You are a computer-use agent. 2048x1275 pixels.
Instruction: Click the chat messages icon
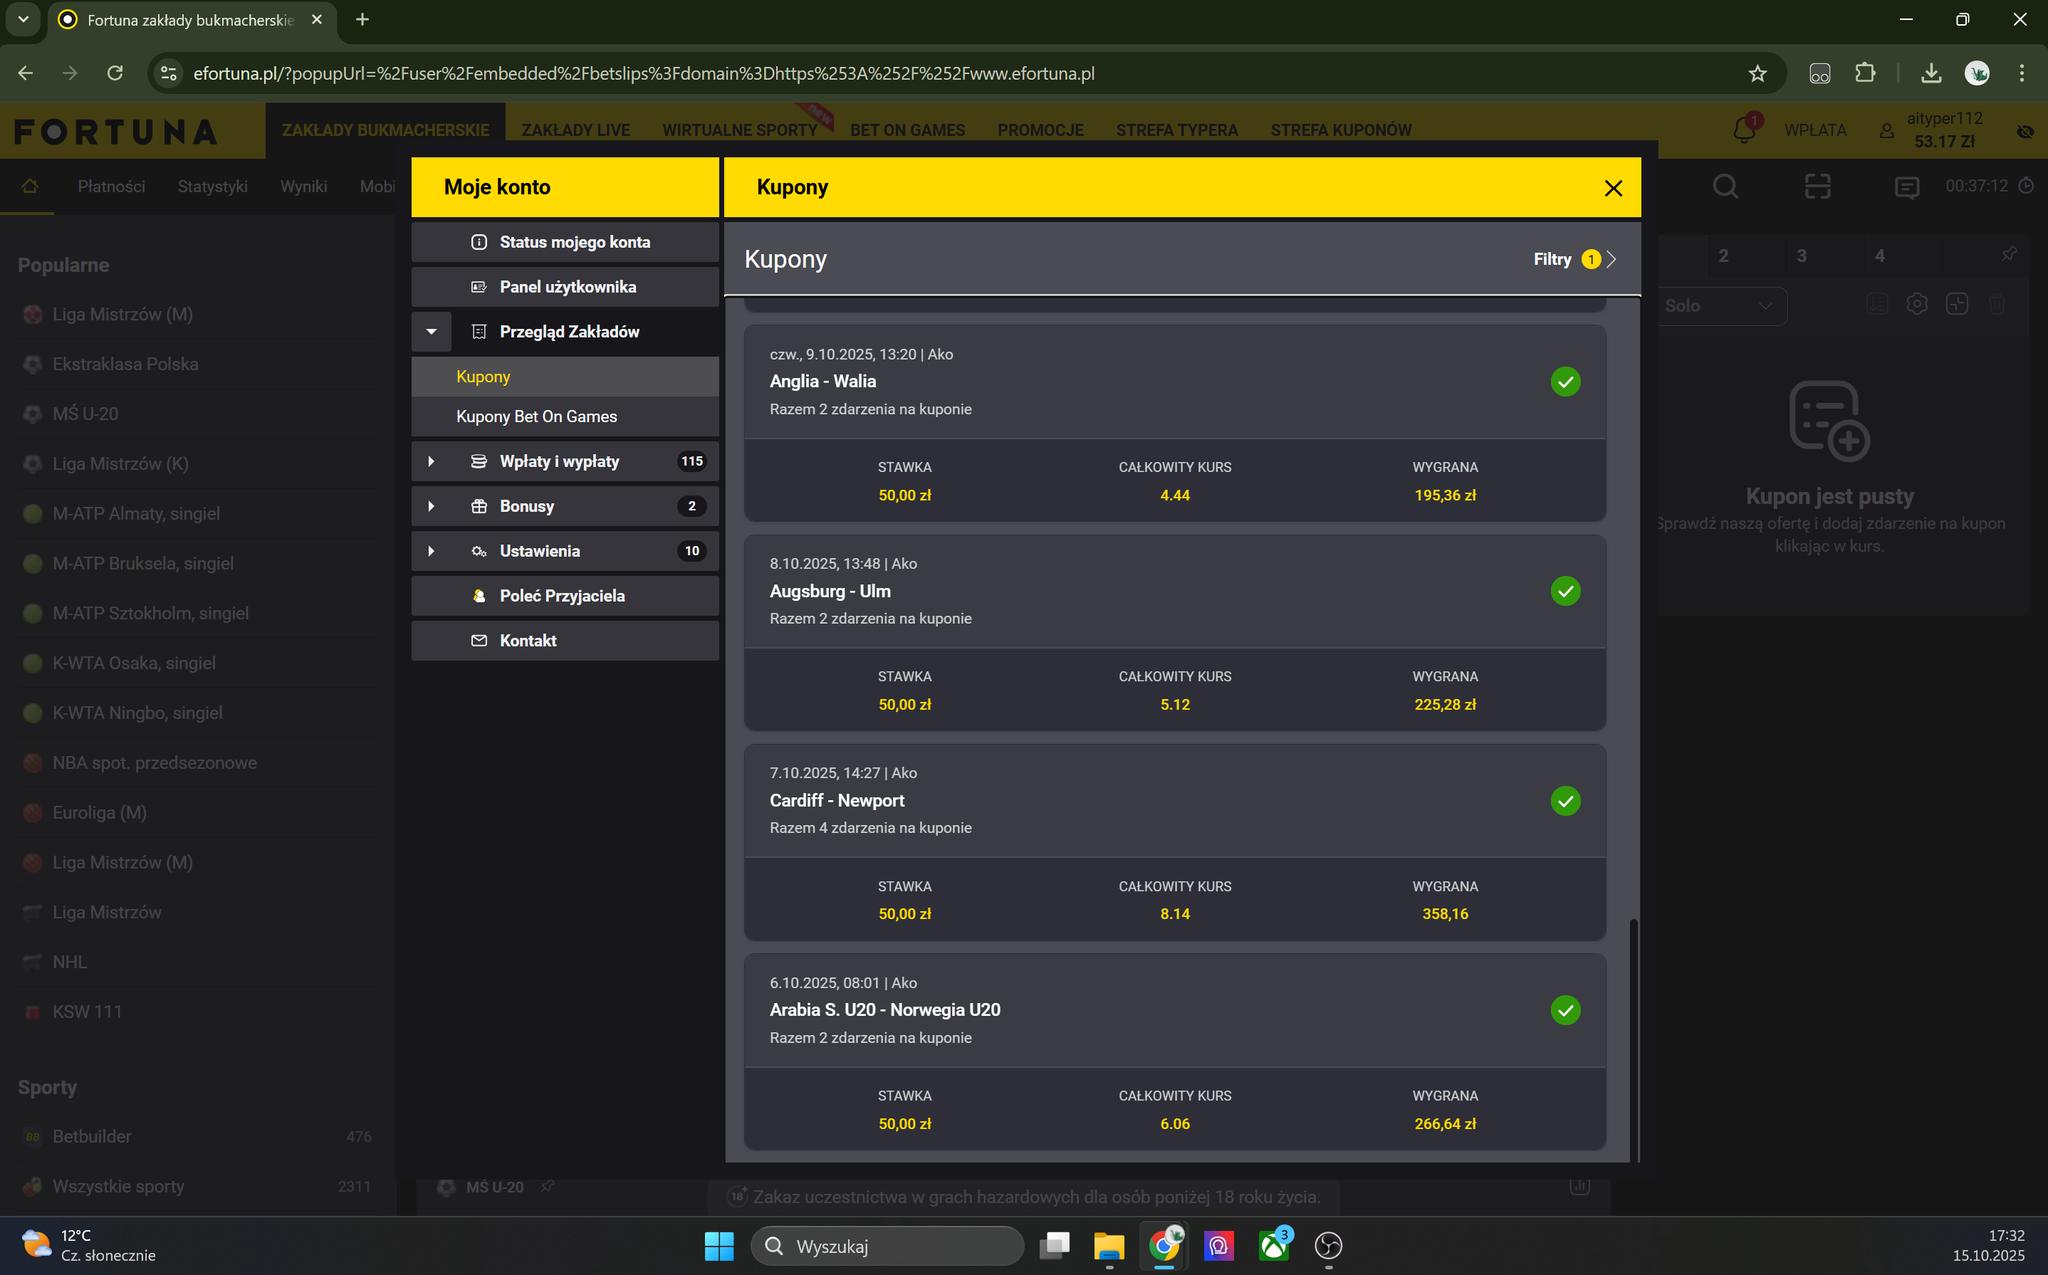(1906, 187)
